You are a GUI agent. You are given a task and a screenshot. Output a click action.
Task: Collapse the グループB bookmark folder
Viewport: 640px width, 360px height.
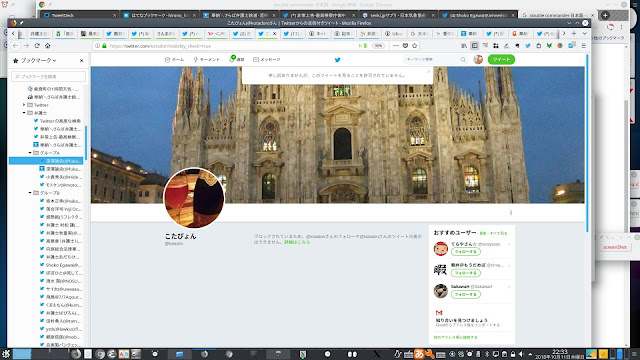point(30,193)
